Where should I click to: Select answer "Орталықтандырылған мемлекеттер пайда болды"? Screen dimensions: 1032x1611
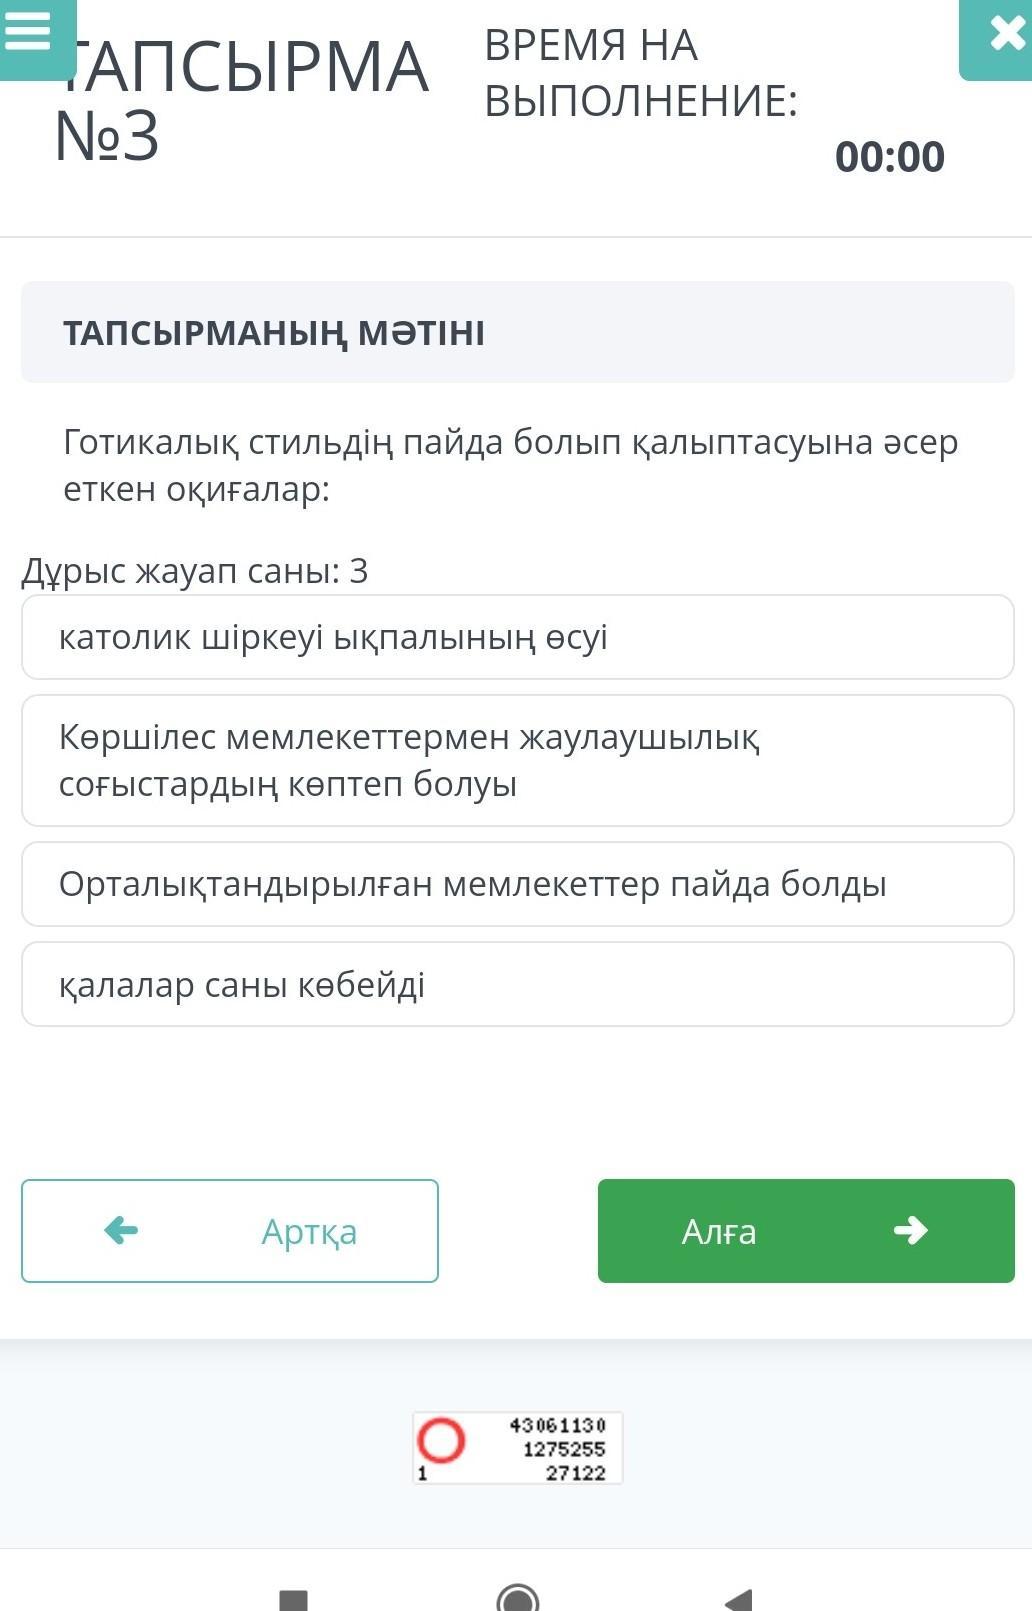pyautogui.click(x=517, y=884)
